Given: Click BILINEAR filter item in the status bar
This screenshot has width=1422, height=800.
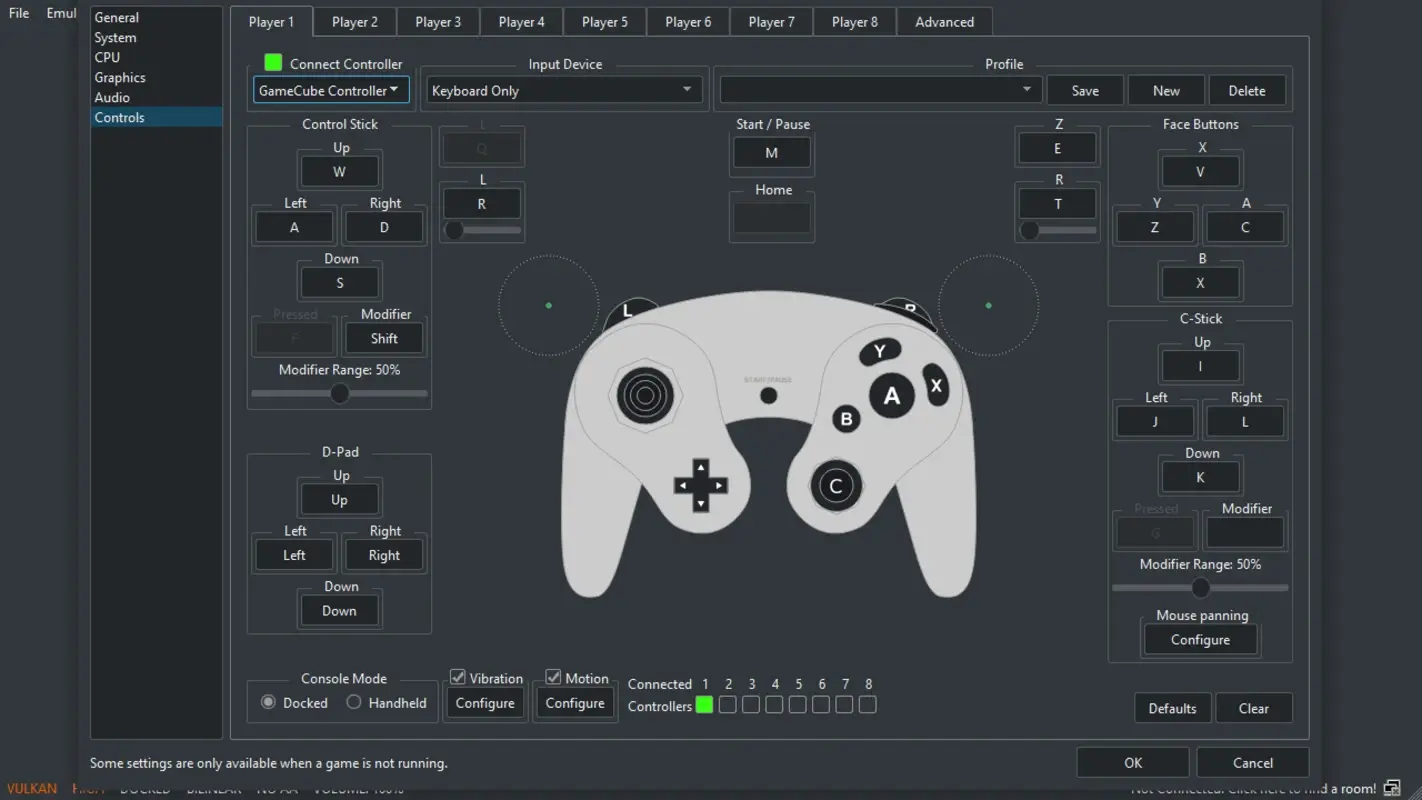Looking at the screenshot, I should point(213,788).
